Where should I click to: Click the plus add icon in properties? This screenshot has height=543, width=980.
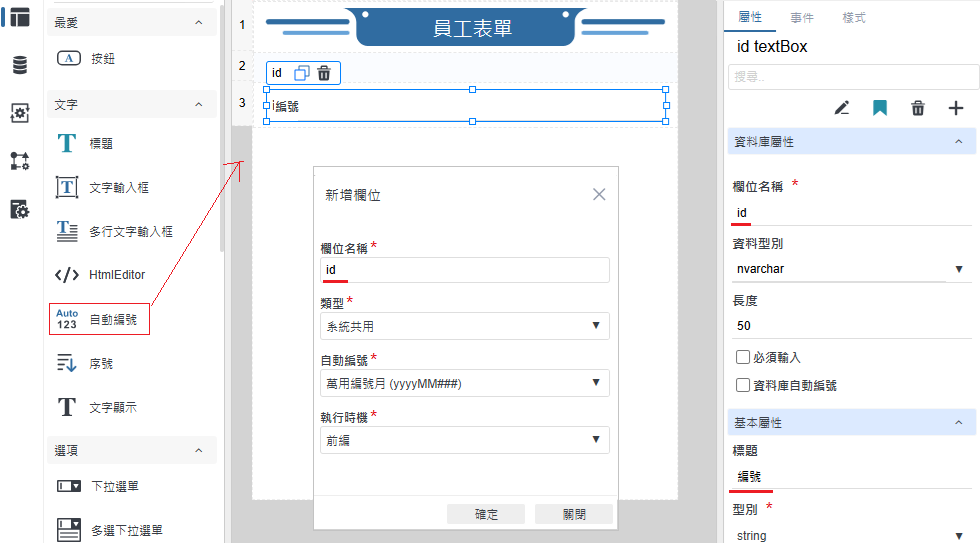point(955,108)
